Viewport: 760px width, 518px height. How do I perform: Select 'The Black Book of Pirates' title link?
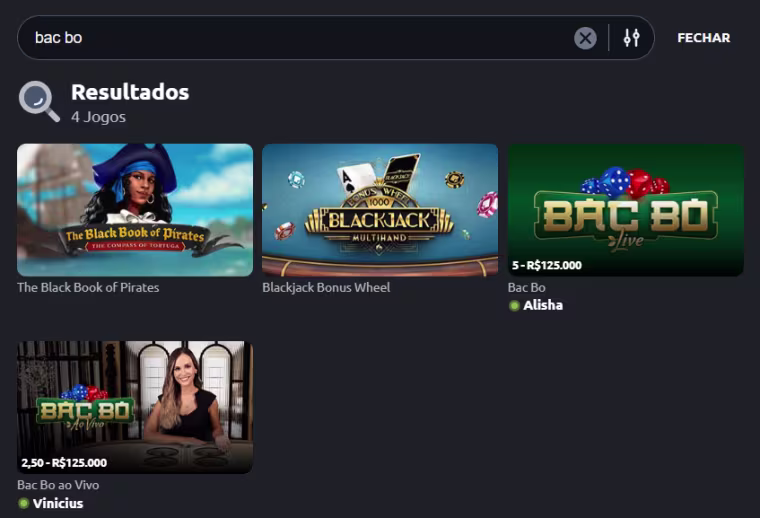(x=88, y=287)
